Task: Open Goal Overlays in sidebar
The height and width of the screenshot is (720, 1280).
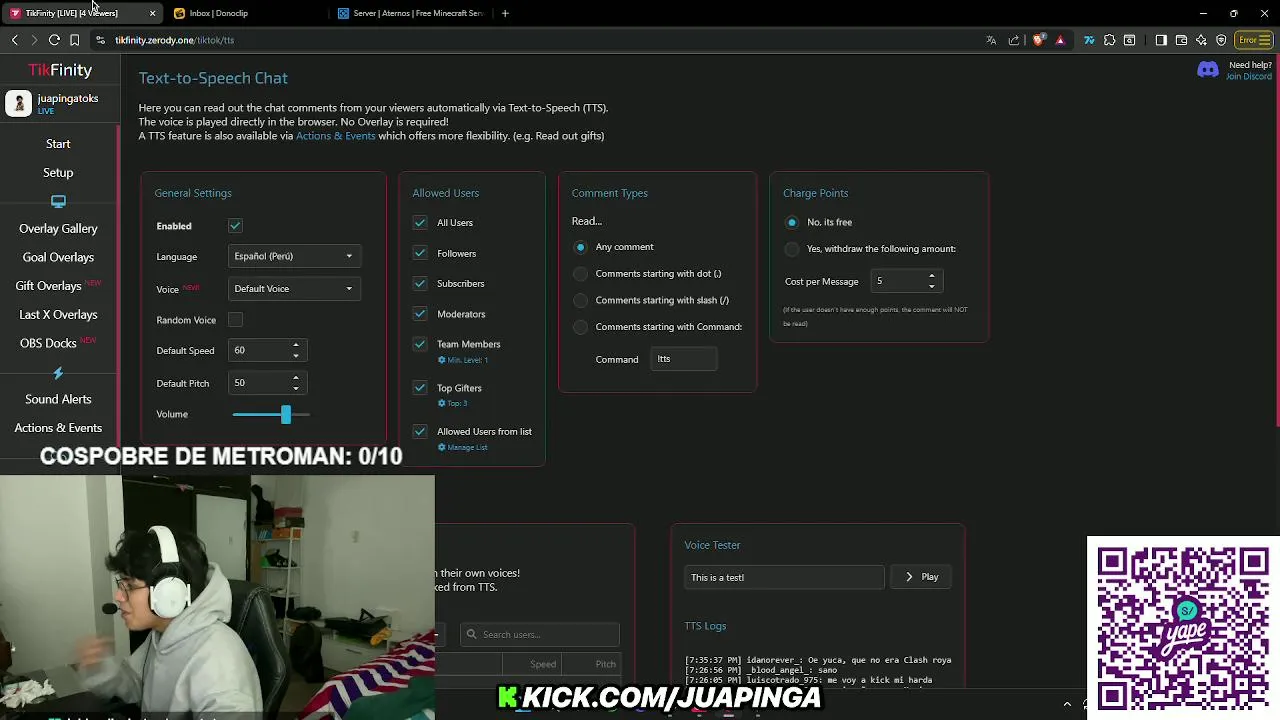Action: pos(58,257)
